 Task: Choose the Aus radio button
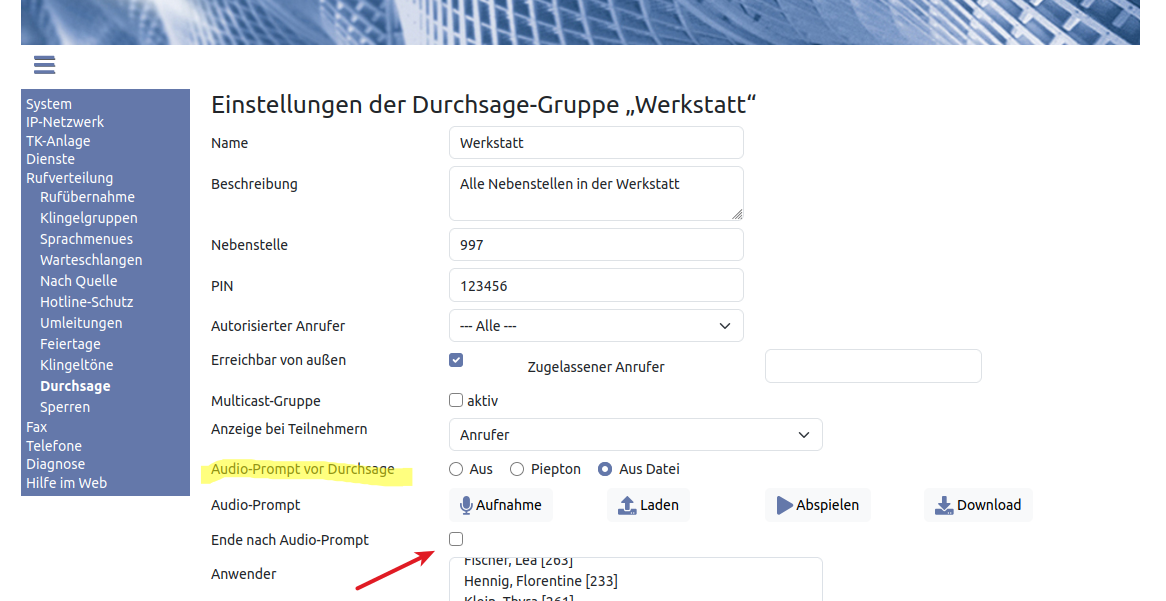click(x=456, y=469)
